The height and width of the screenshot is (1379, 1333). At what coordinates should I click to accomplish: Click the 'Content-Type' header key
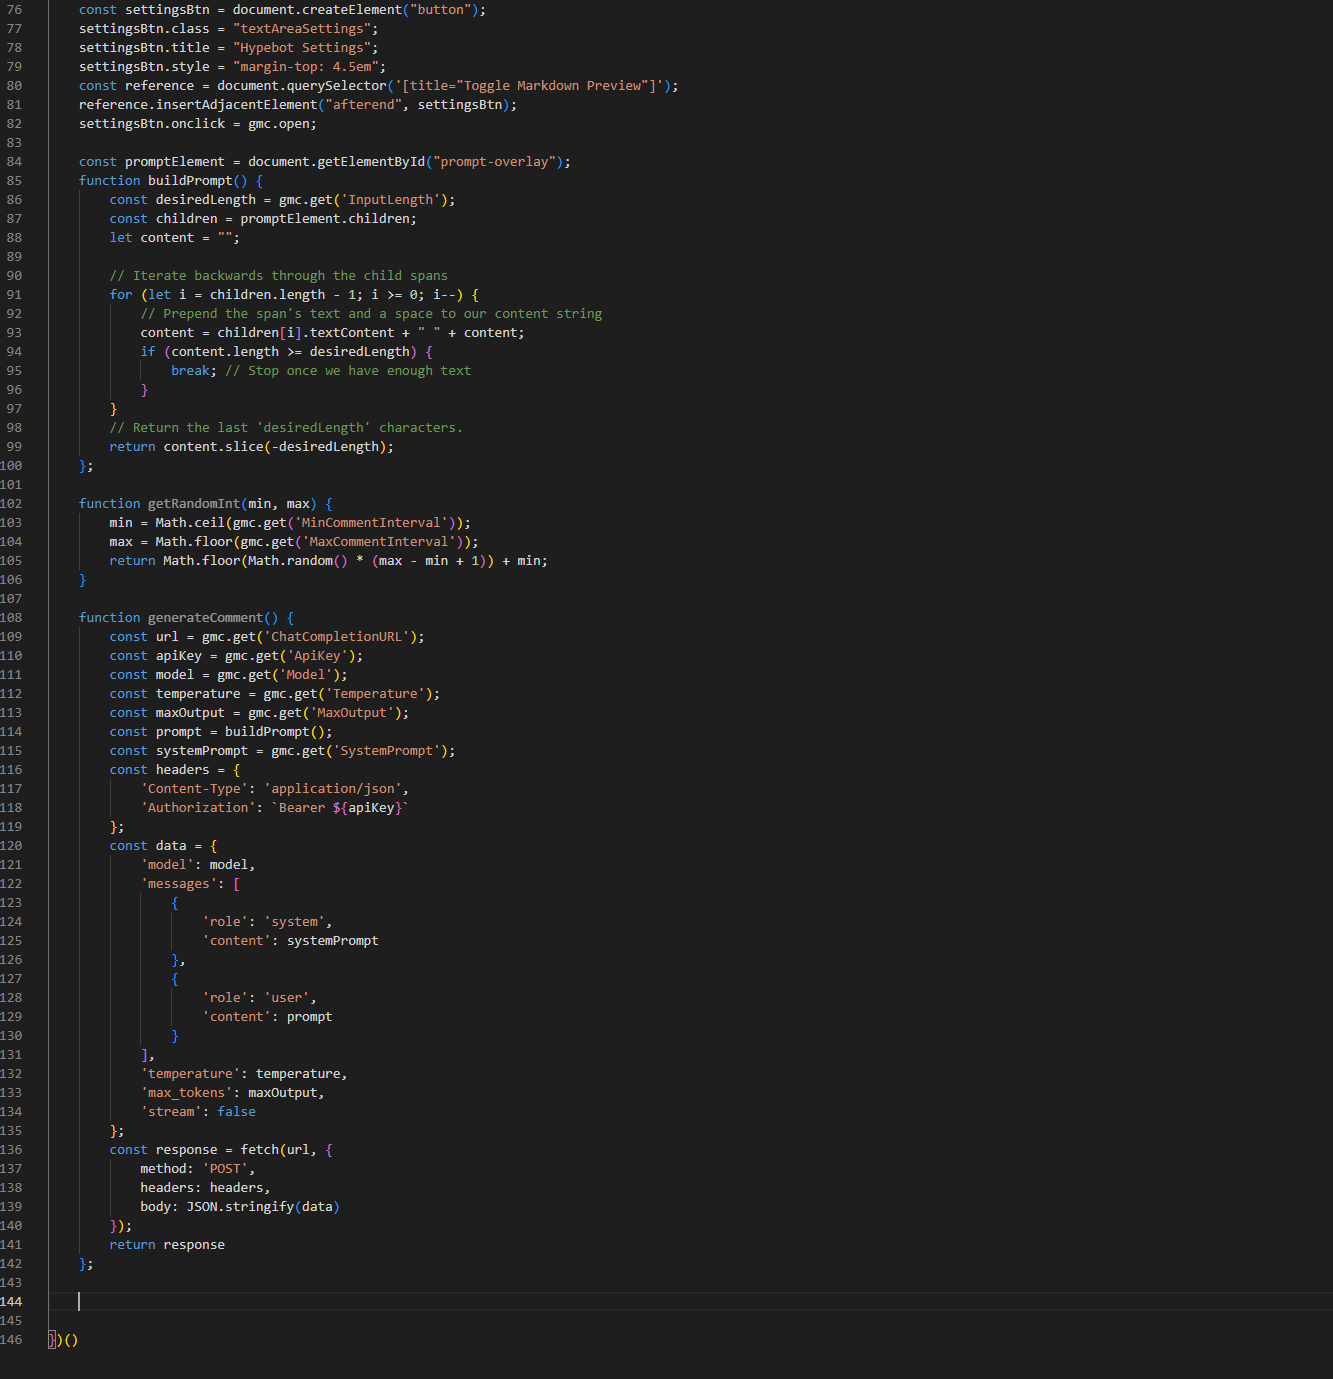[195, 789]
